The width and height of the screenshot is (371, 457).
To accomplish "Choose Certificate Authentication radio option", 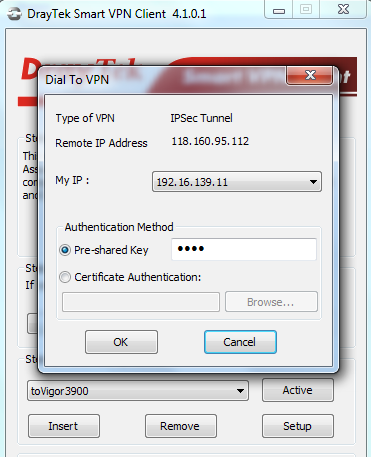I will point(65,277).
